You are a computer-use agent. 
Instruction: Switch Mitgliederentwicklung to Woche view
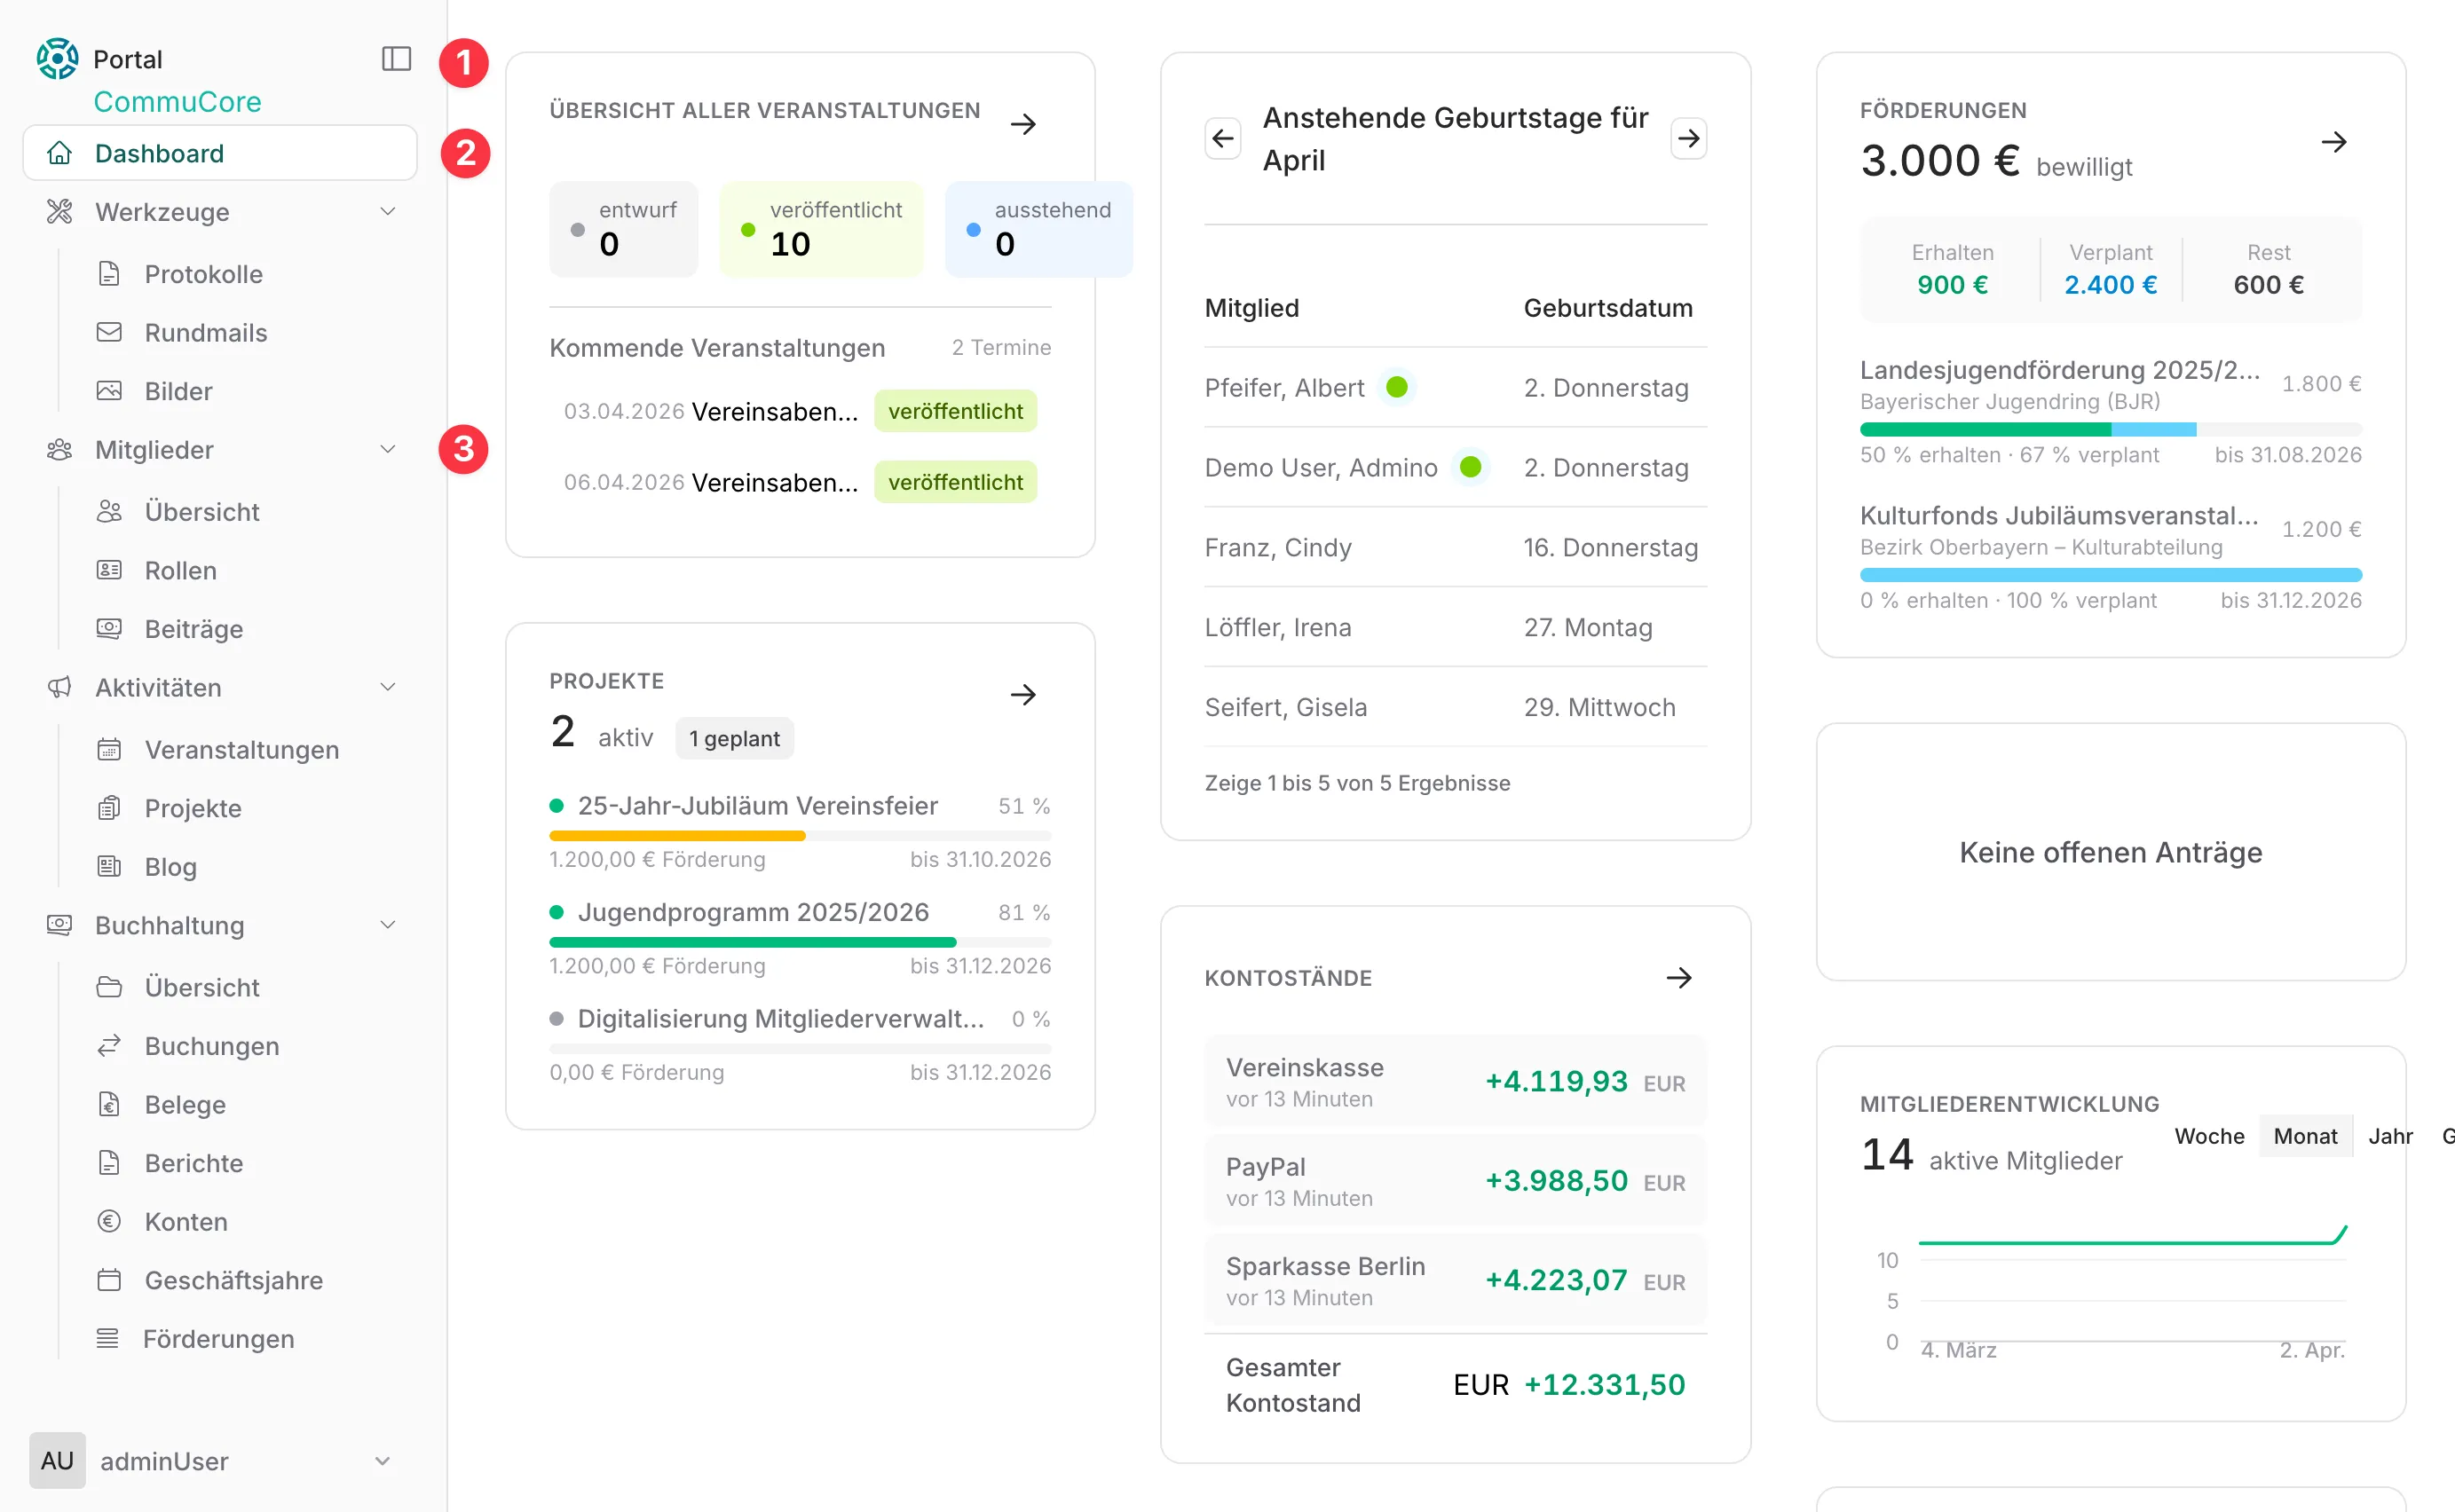point(2209,1136)
